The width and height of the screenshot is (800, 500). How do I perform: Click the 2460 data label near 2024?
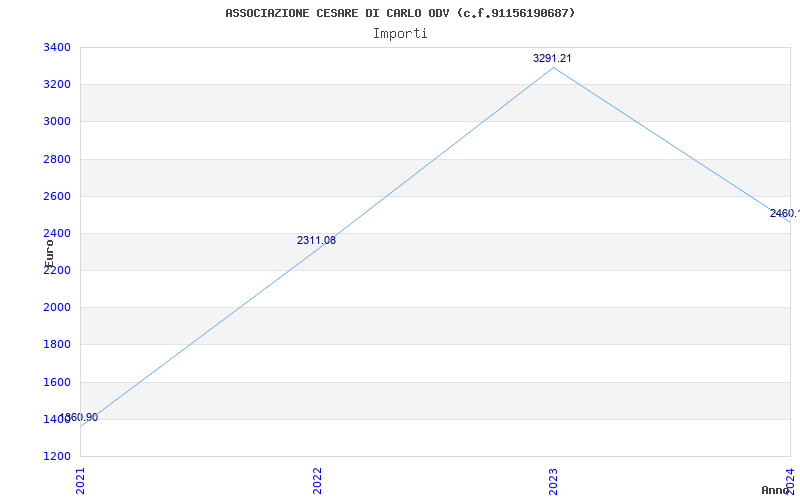pos(785,213)
